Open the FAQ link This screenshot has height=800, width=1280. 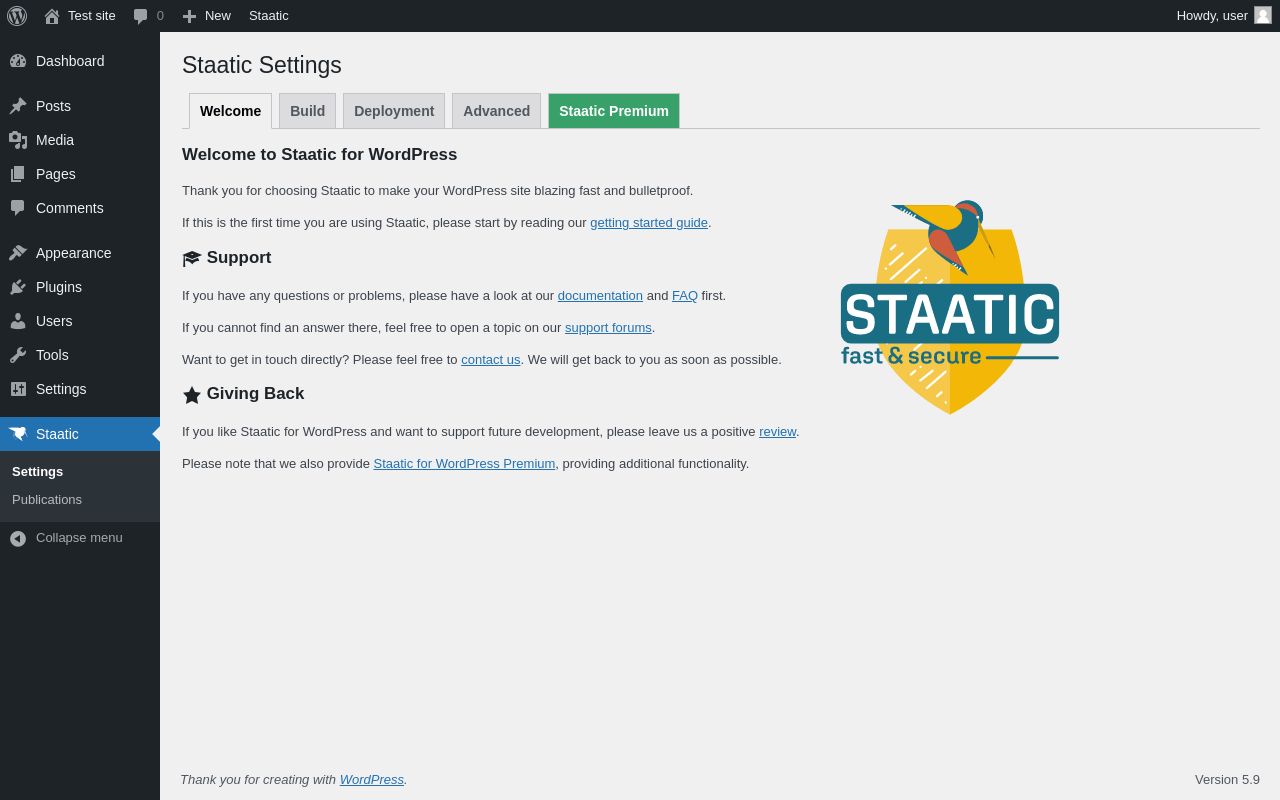(685, 296)
